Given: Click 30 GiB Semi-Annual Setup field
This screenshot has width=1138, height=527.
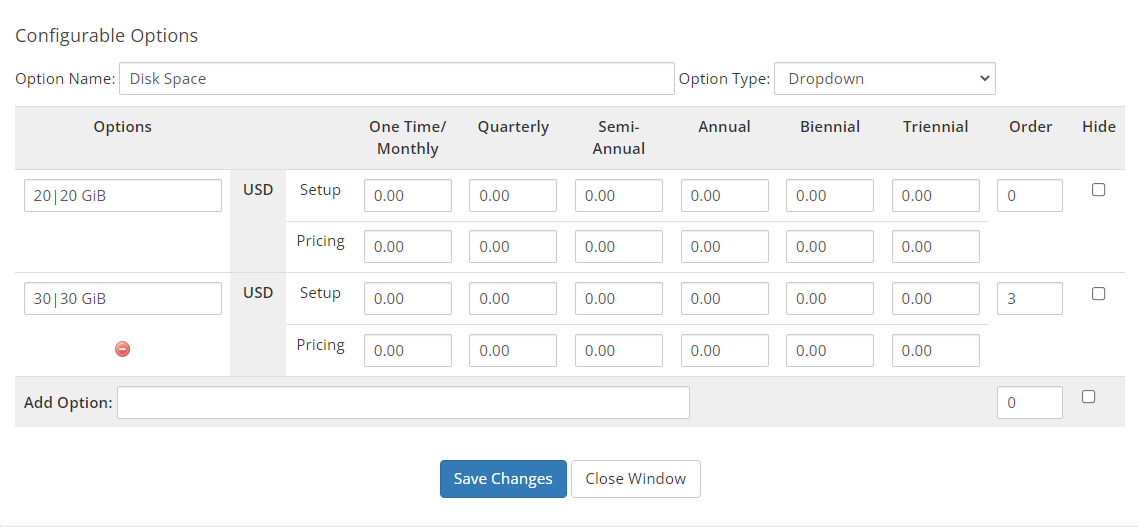Looking at the screenshot, I should [x=619, y=298].
